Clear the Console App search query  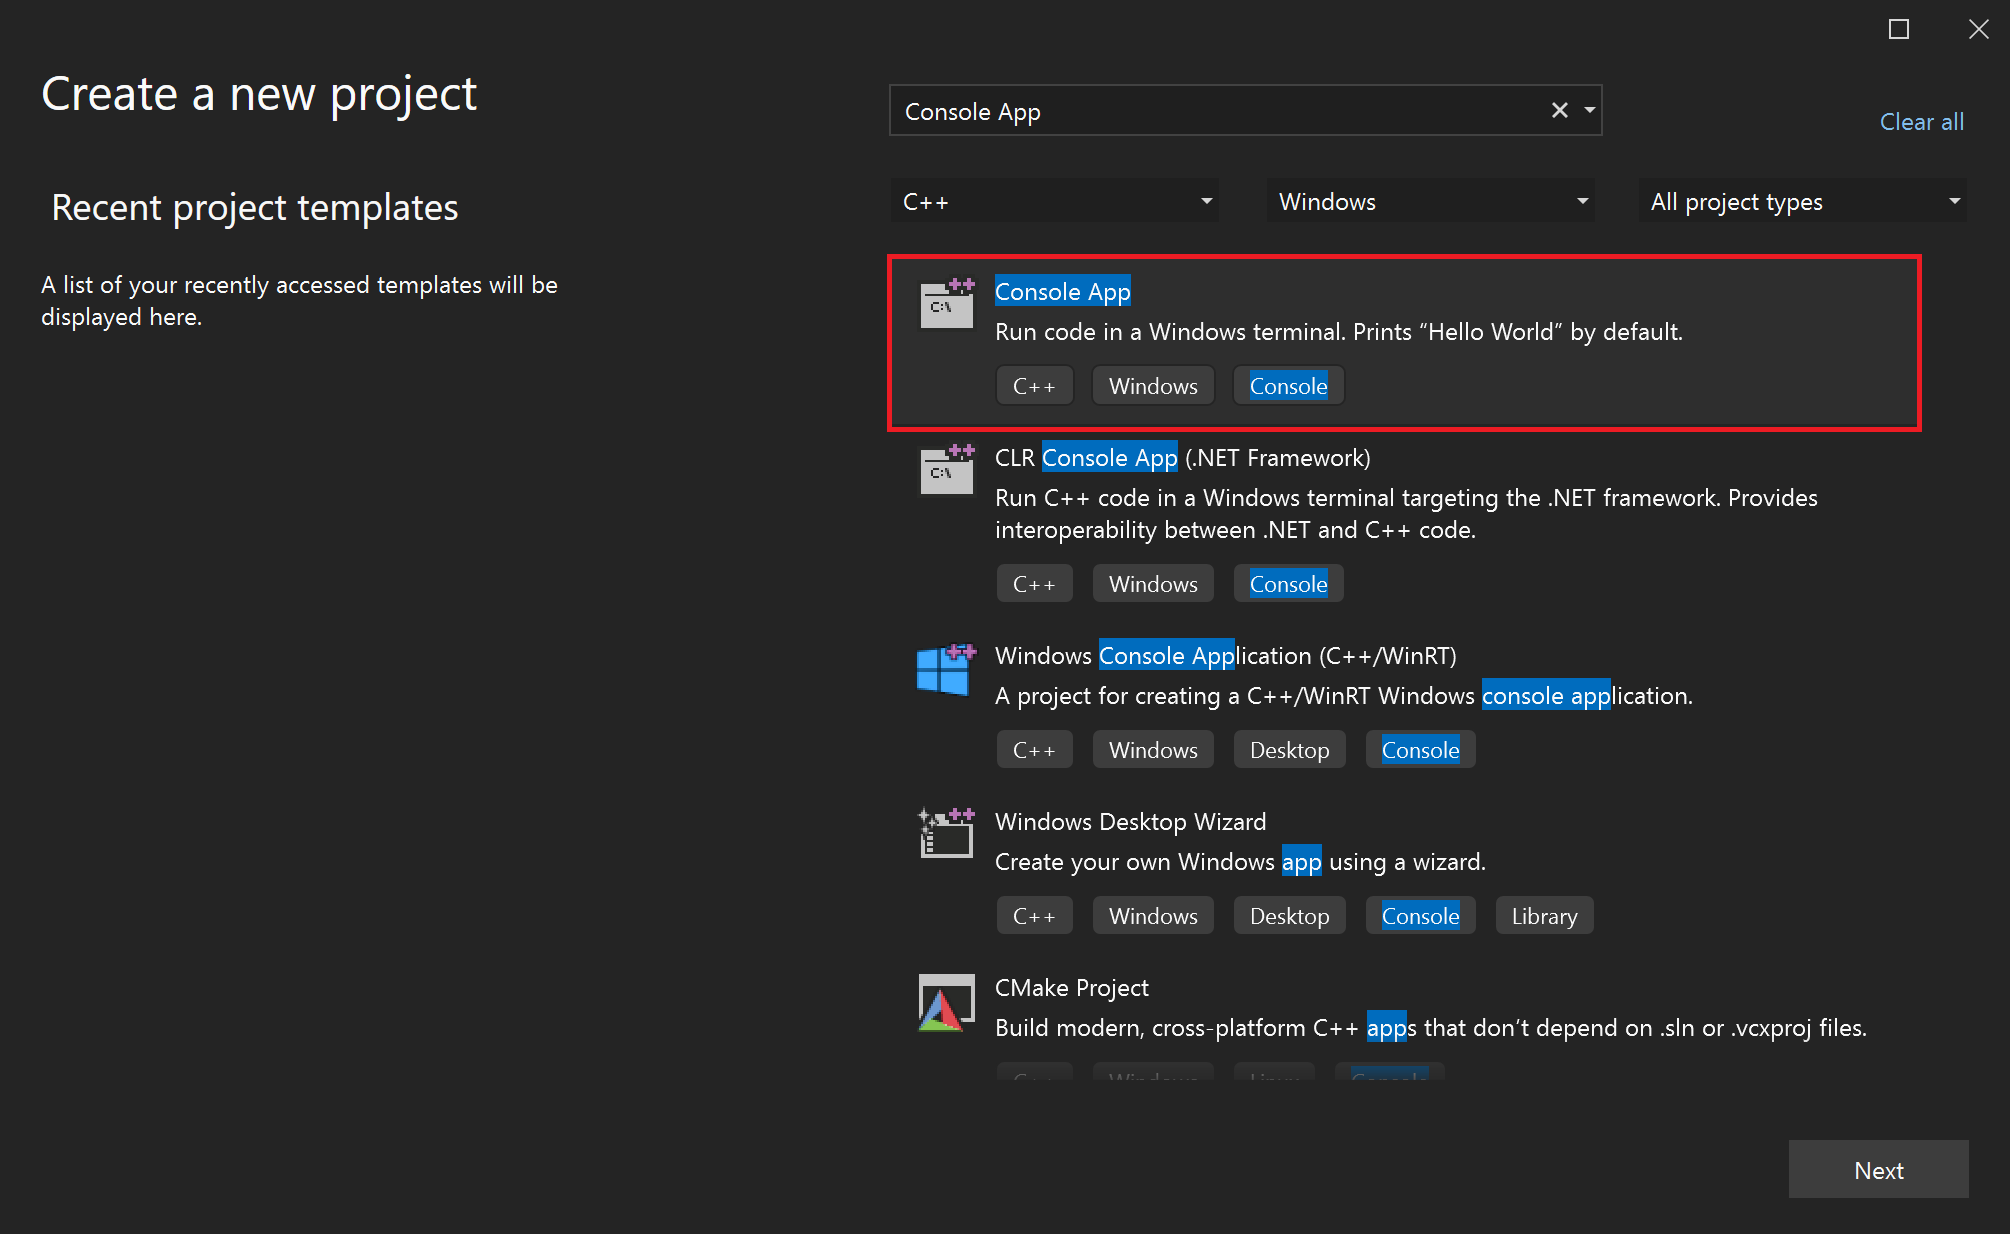tap(1559, 110)
